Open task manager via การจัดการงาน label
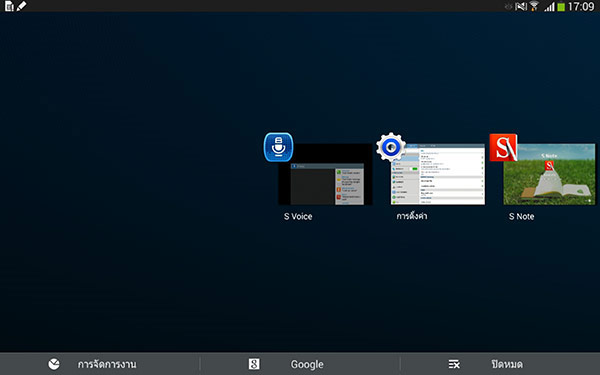The height and width of the screenshot is (375, 600). click(x=107, y=364)
